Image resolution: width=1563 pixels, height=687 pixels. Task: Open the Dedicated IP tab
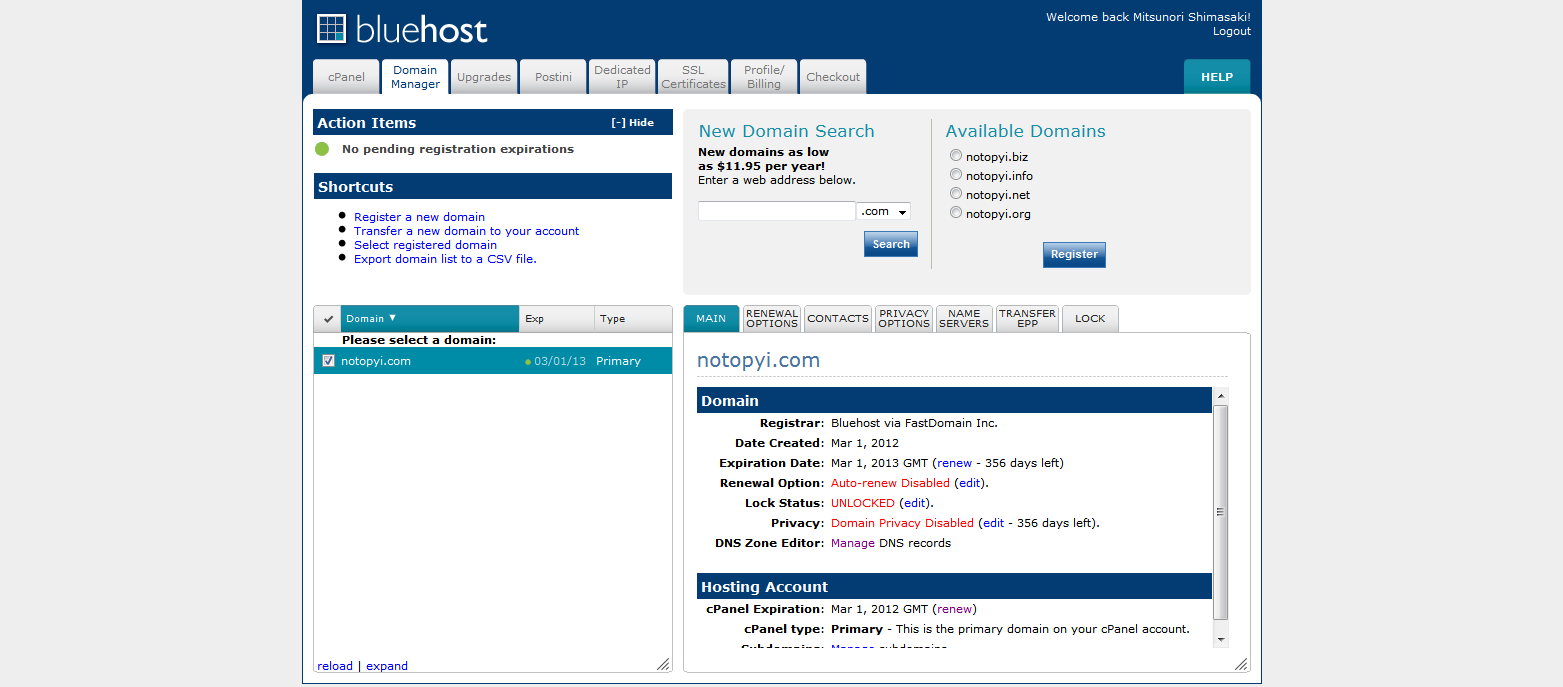tap(622, 77)
